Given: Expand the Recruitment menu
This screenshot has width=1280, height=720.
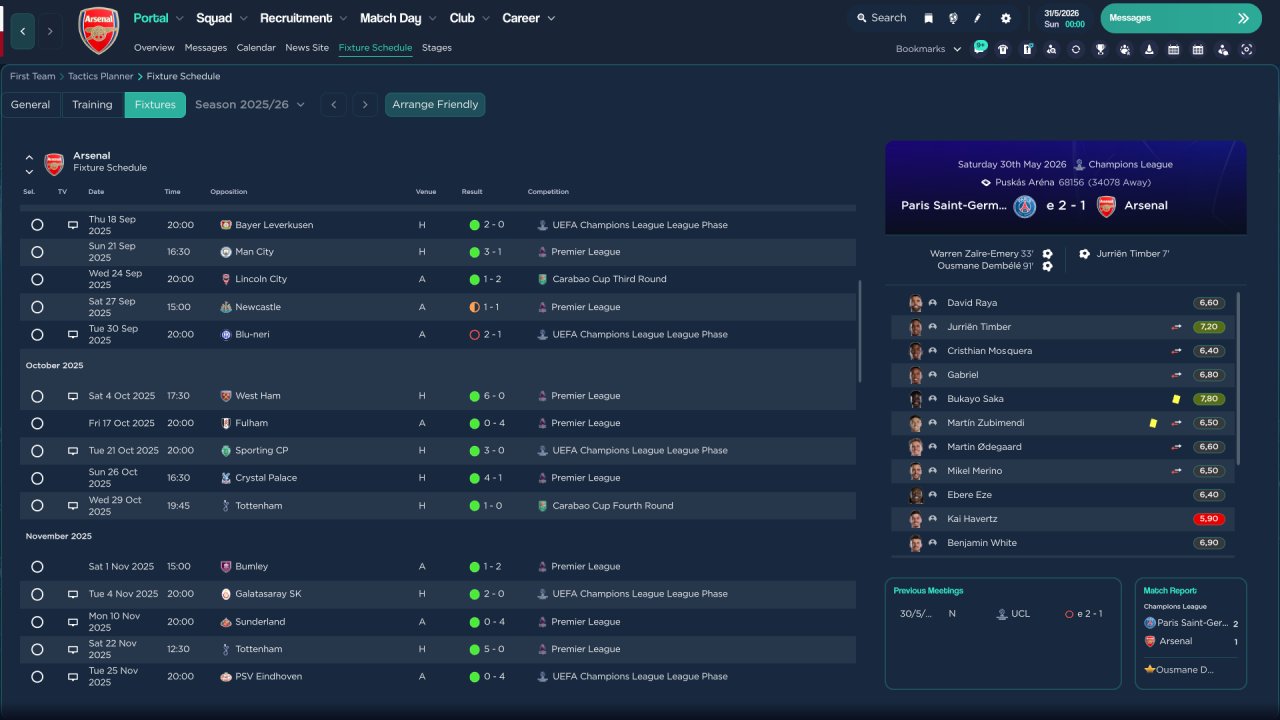Looking at the screenshot, I should click(x=303, y=18).
